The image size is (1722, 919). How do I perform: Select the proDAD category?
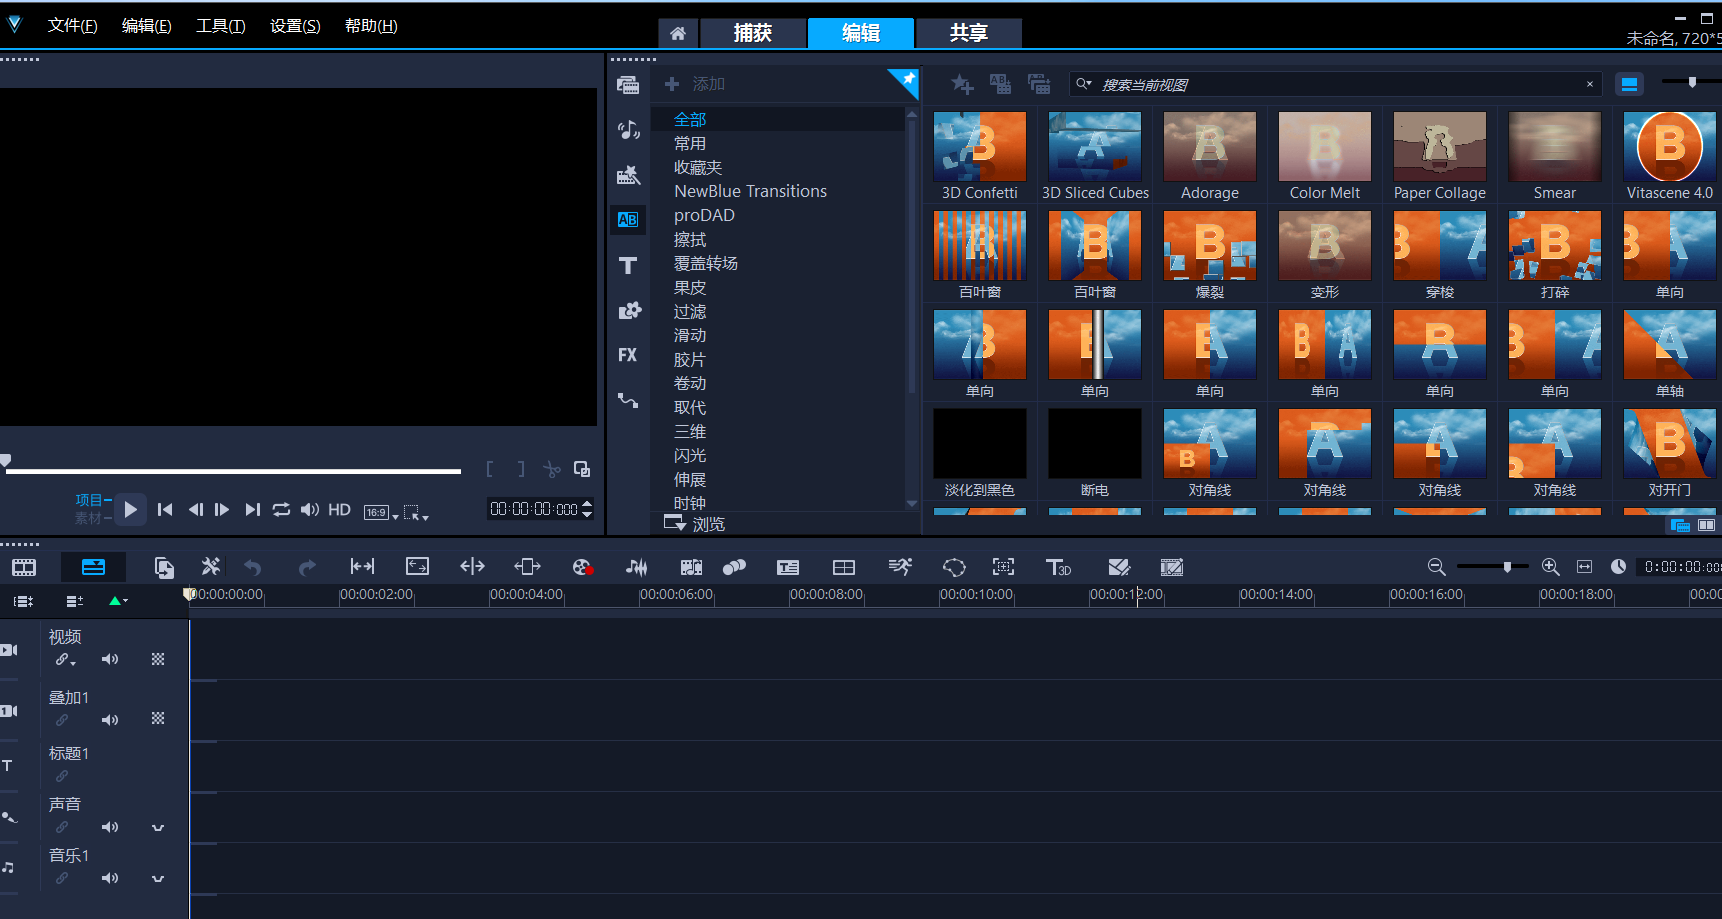coord(704,215)
